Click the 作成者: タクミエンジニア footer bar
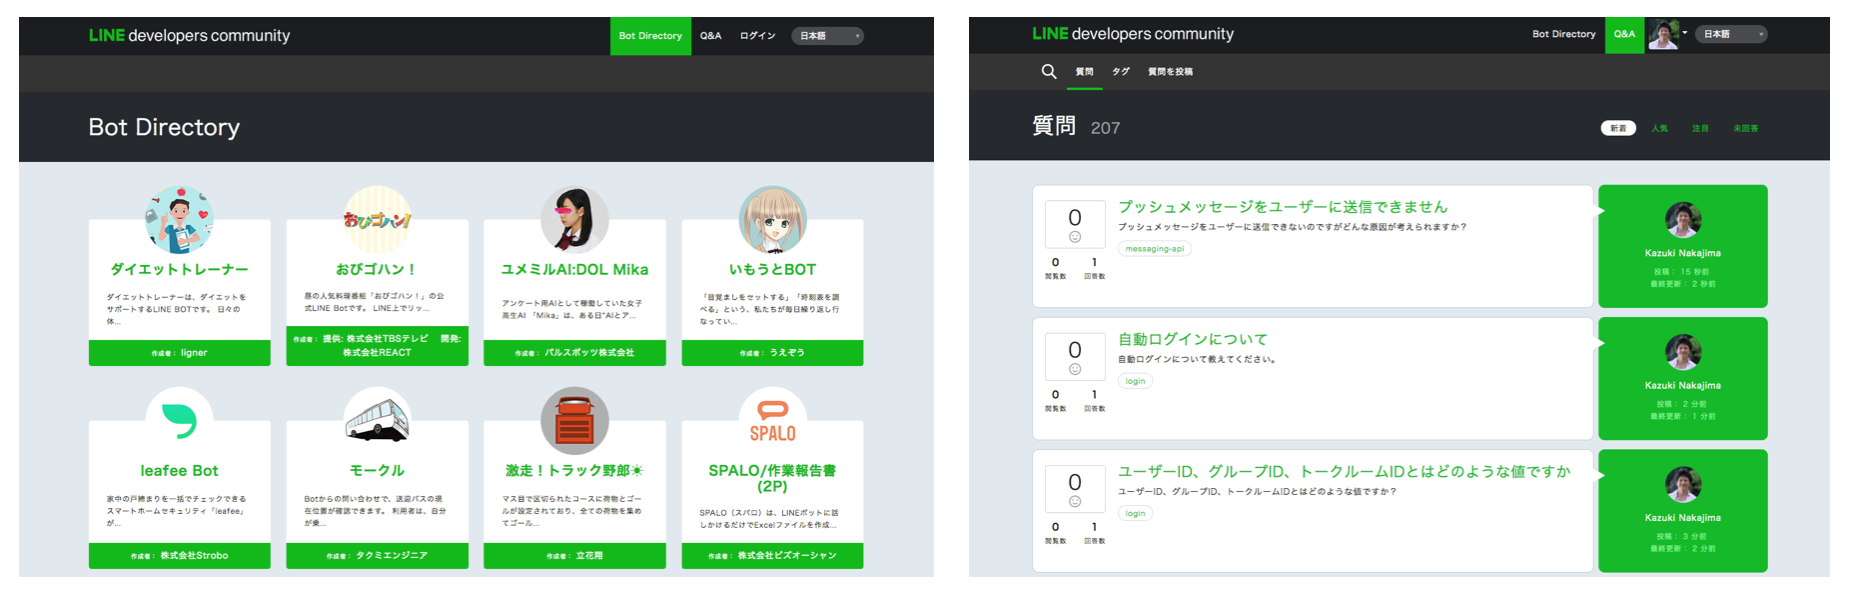 click(377, 555)
